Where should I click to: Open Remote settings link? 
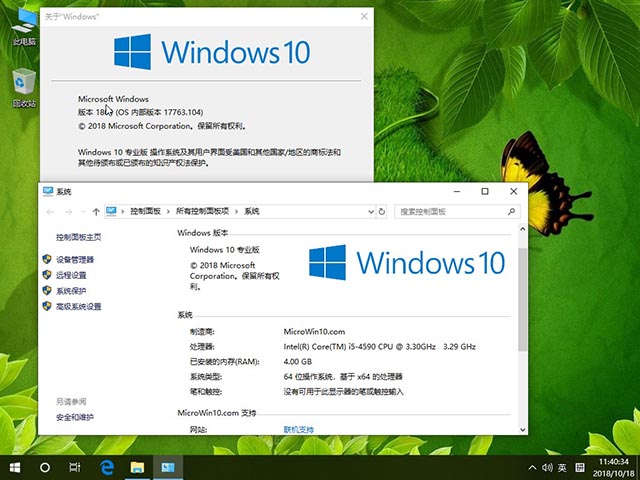(x=71, y=275)
